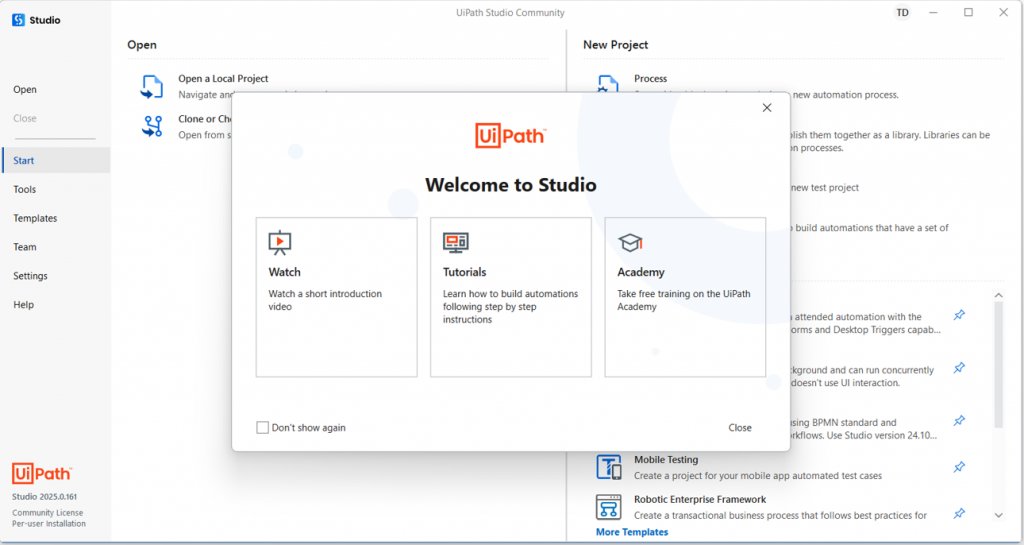Click the Process project title
The image size is (1024, 545).
650,78
